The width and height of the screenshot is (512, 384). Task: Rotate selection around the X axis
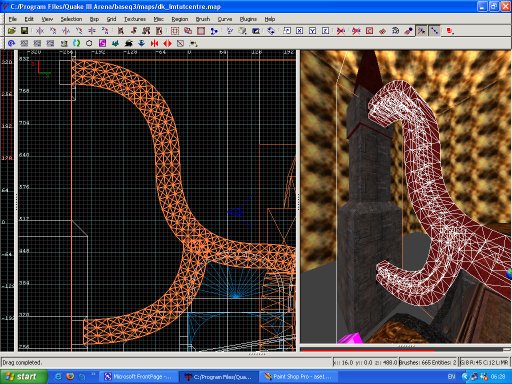pyautogui.click(x=53, y=31)
